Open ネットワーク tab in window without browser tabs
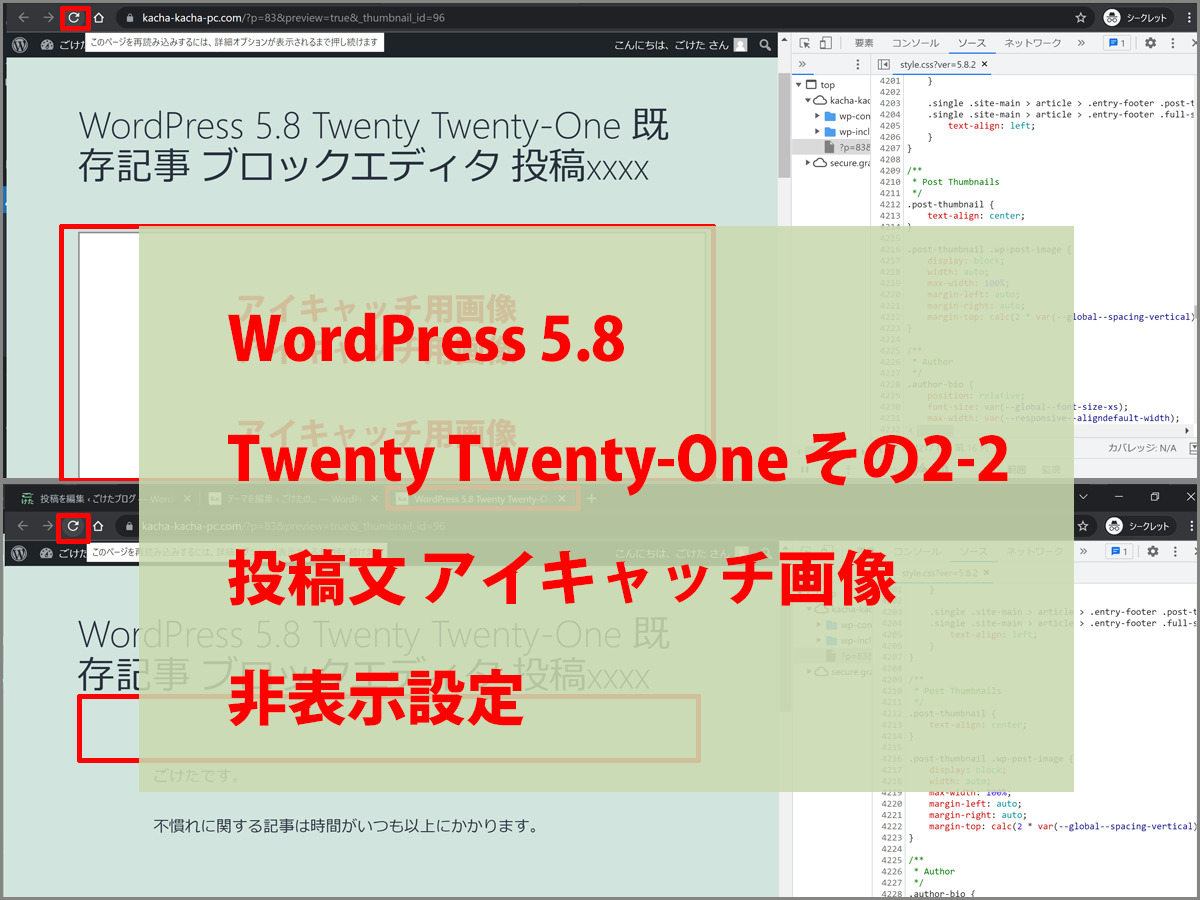Screen dimensions: 1200x900 [1033, 43]
